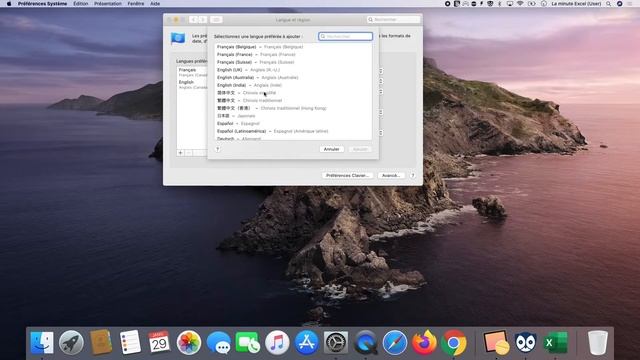Open Safari compass icon in Dock
This screenshot has height=360, width=640.
point(395,342)
